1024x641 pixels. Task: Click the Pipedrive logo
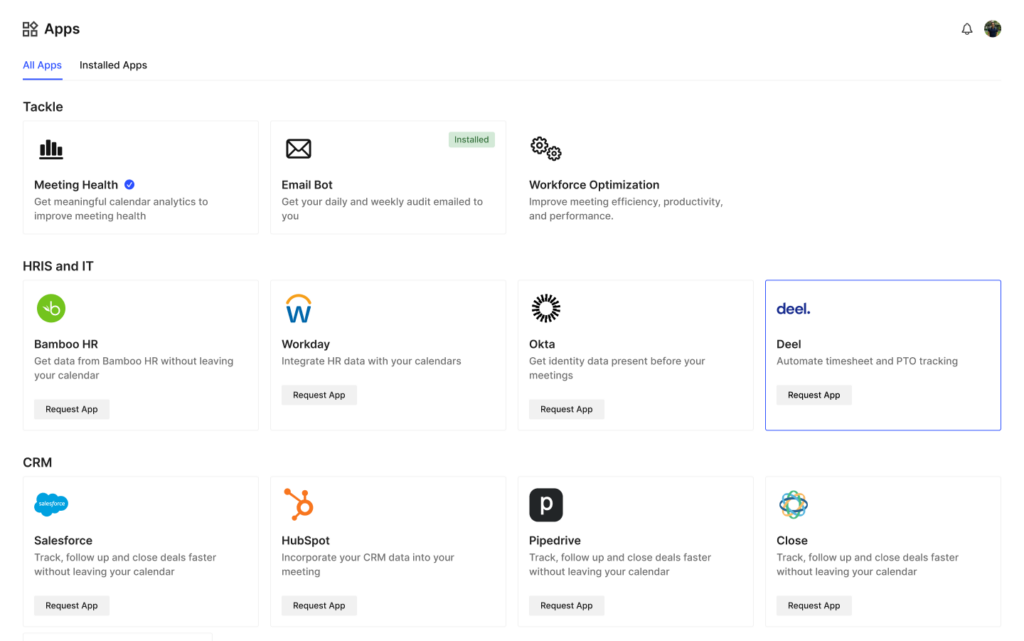pyautogui.click(x=546, y=505)
